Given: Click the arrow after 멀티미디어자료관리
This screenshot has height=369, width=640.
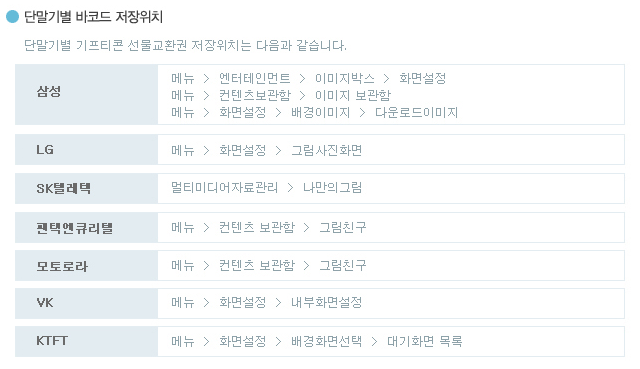Looking at the screenshot, I should coord(291,188).
